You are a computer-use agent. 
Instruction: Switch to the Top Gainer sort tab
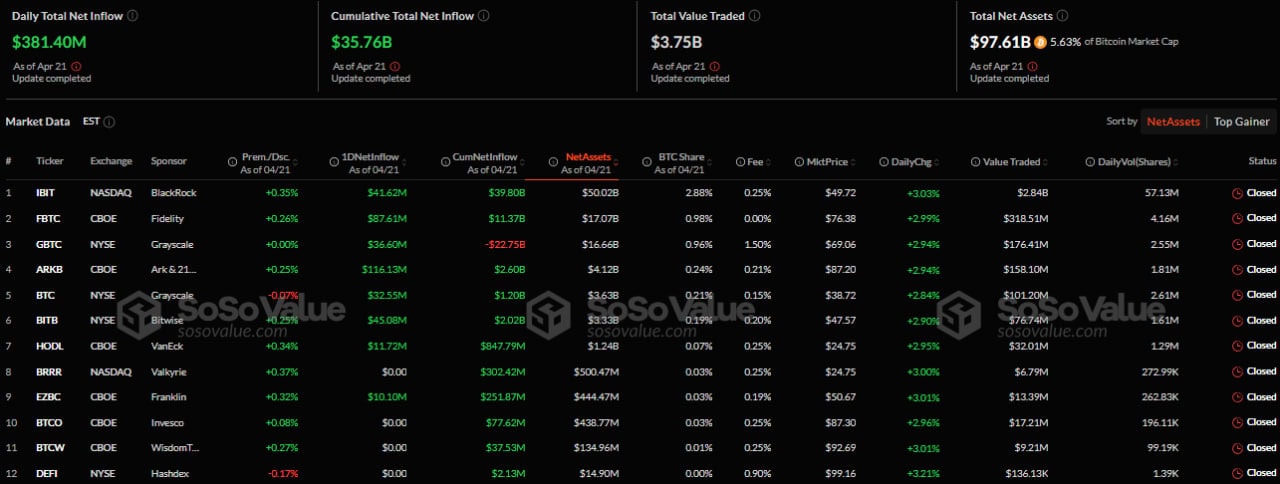[x=1241, y=122]
